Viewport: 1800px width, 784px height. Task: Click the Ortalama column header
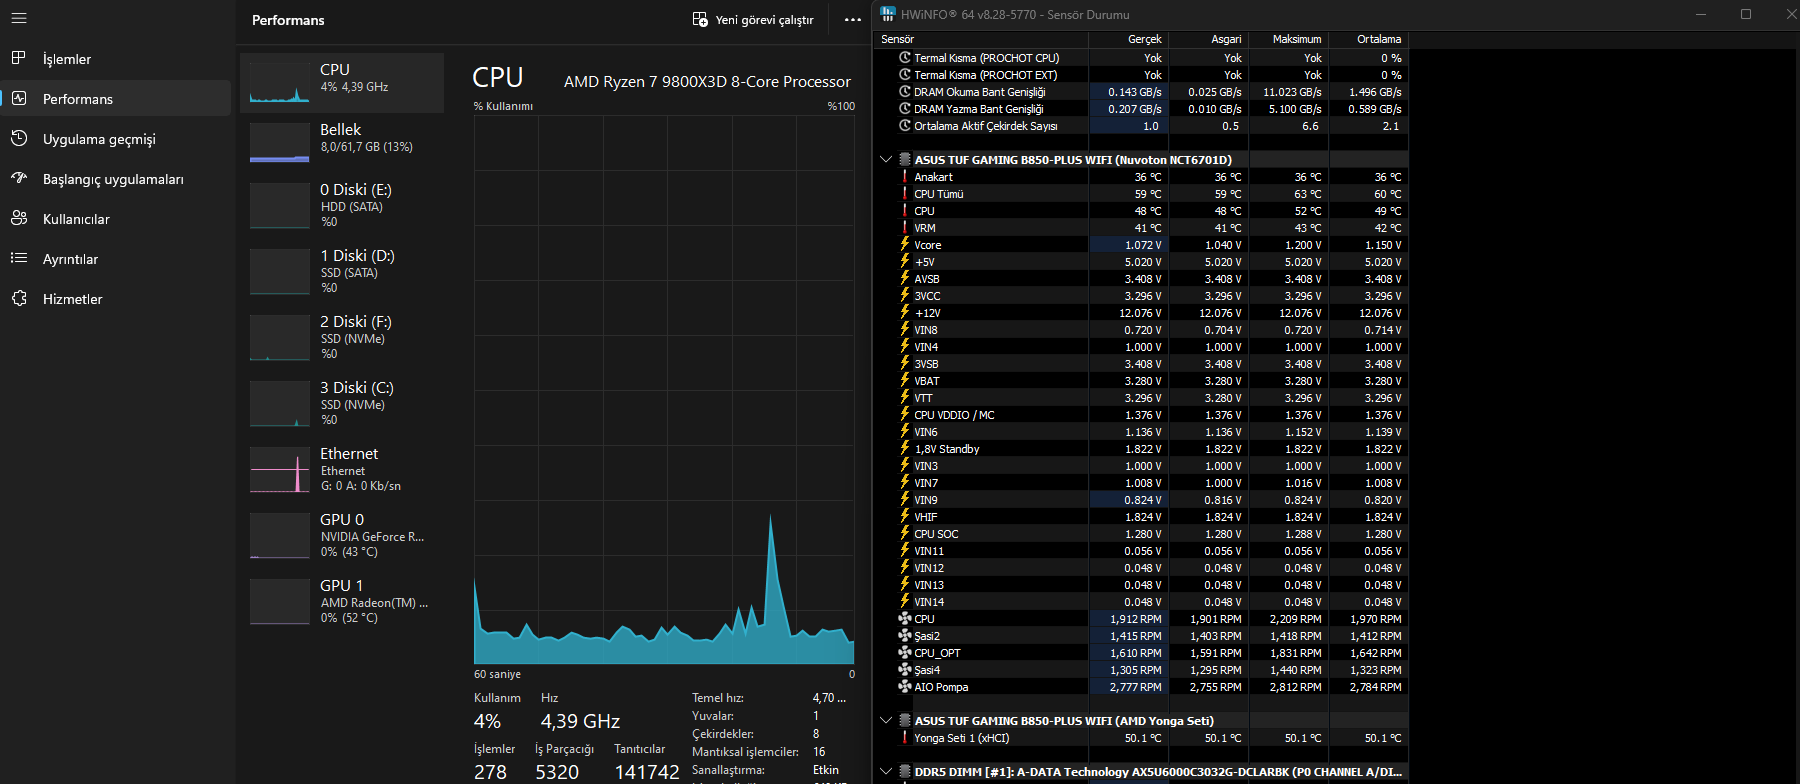(x=1368, y=40)
